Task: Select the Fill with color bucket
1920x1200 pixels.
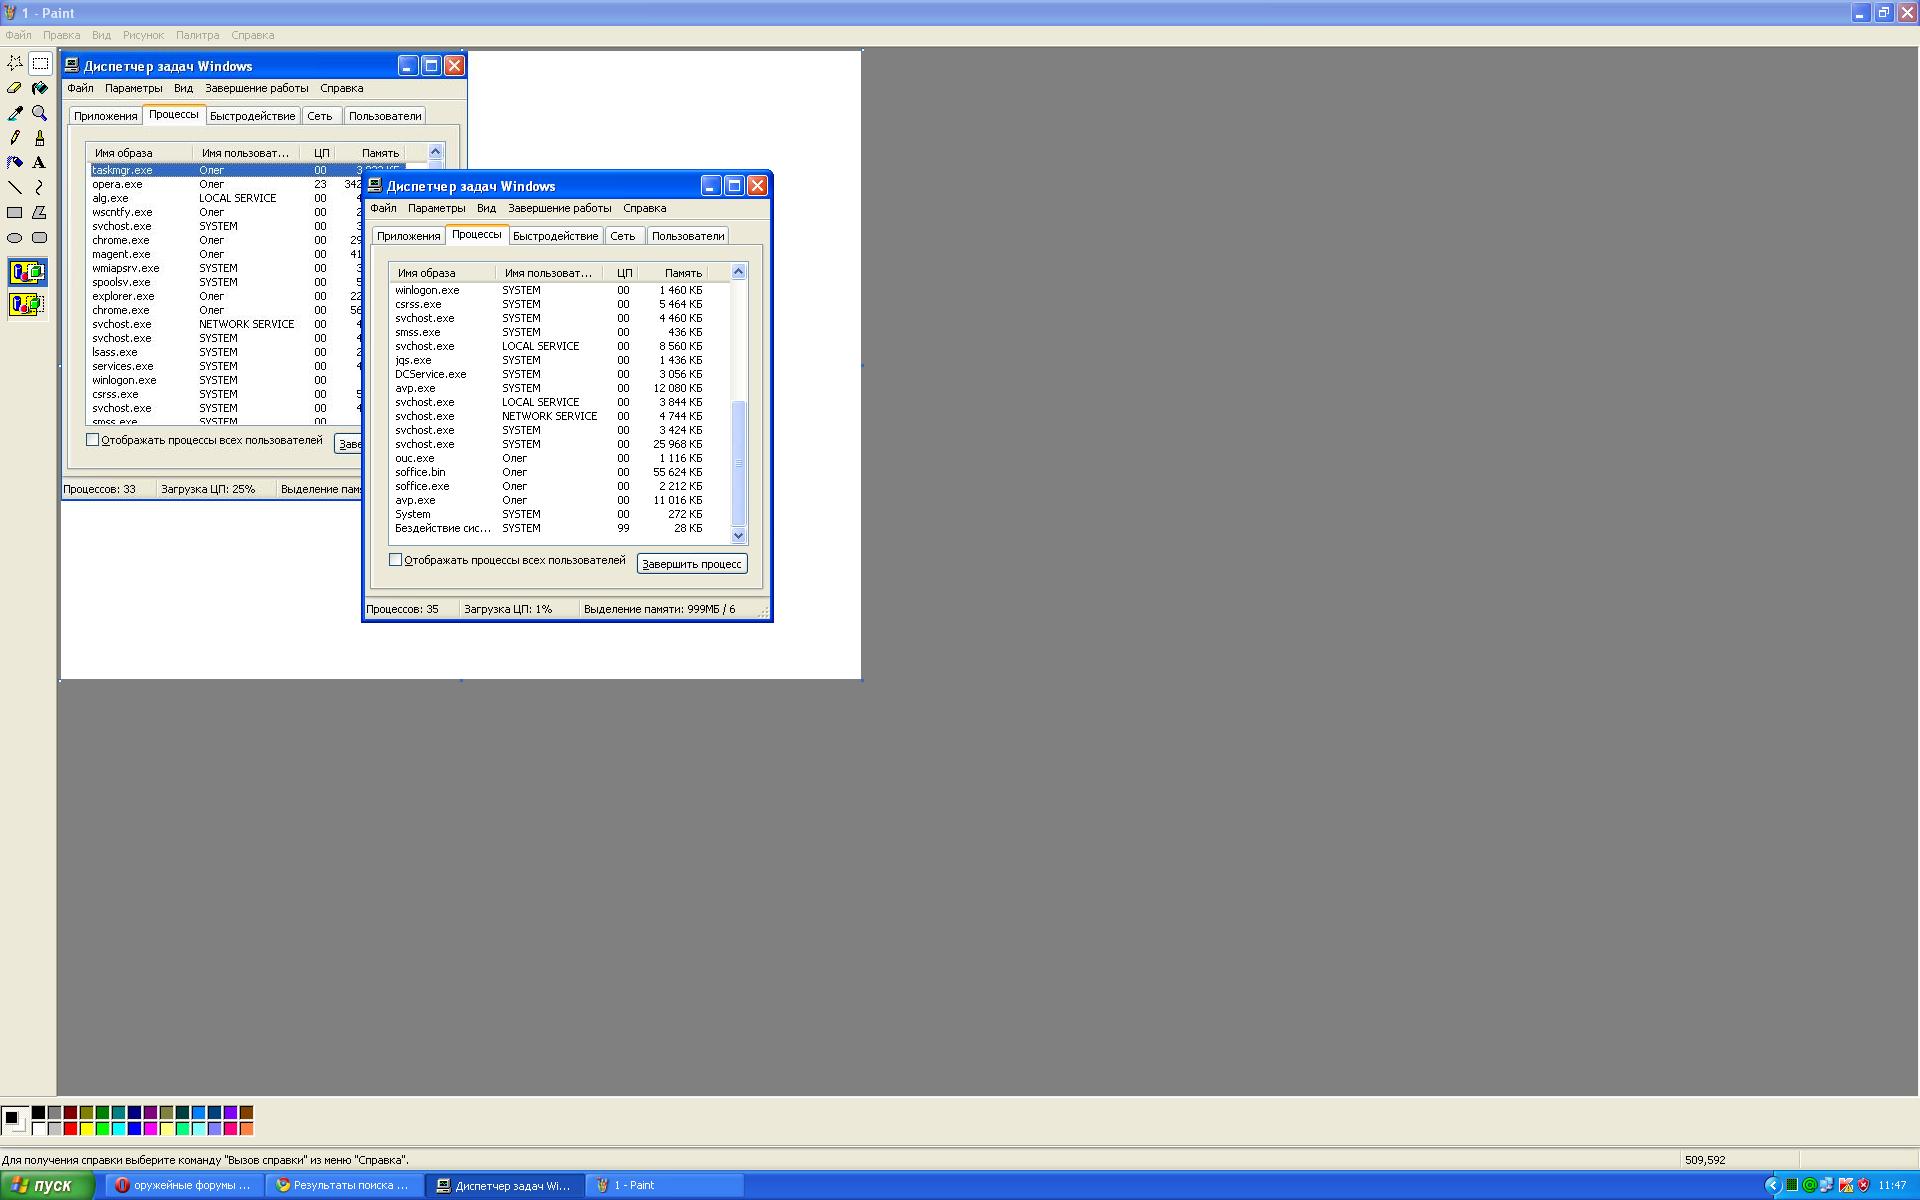Action: pyautogui.click(x=40, y=88)
